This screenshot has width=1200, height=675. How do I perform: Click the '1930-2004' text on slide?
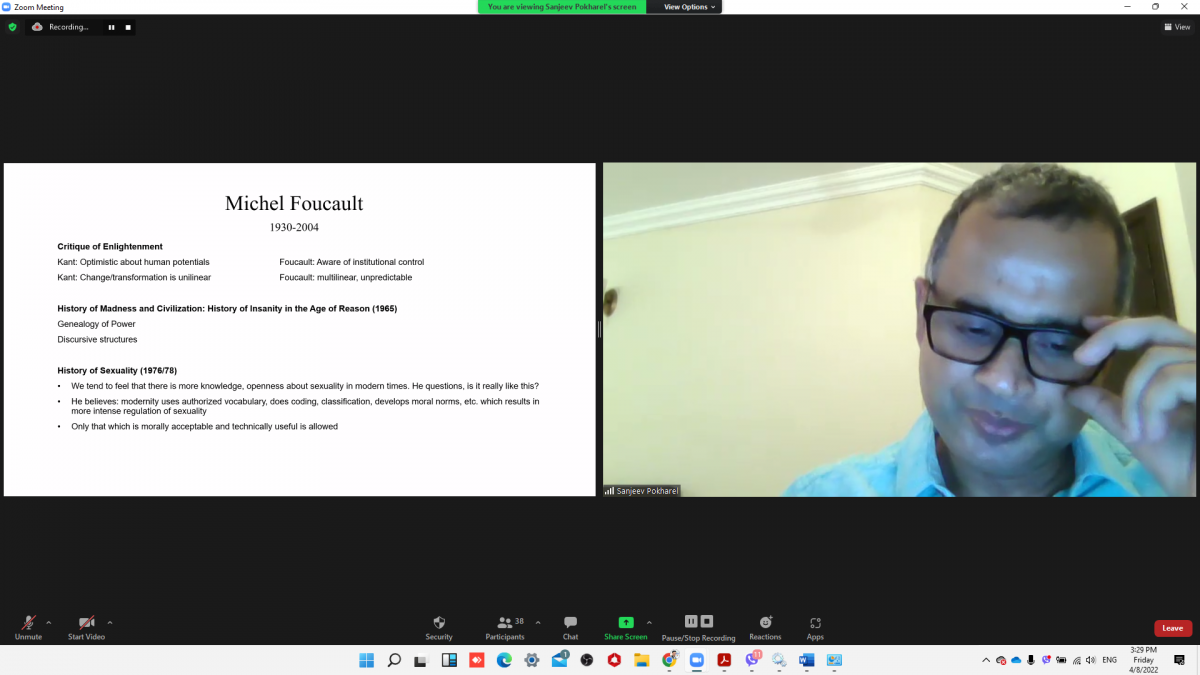(294, 228)
